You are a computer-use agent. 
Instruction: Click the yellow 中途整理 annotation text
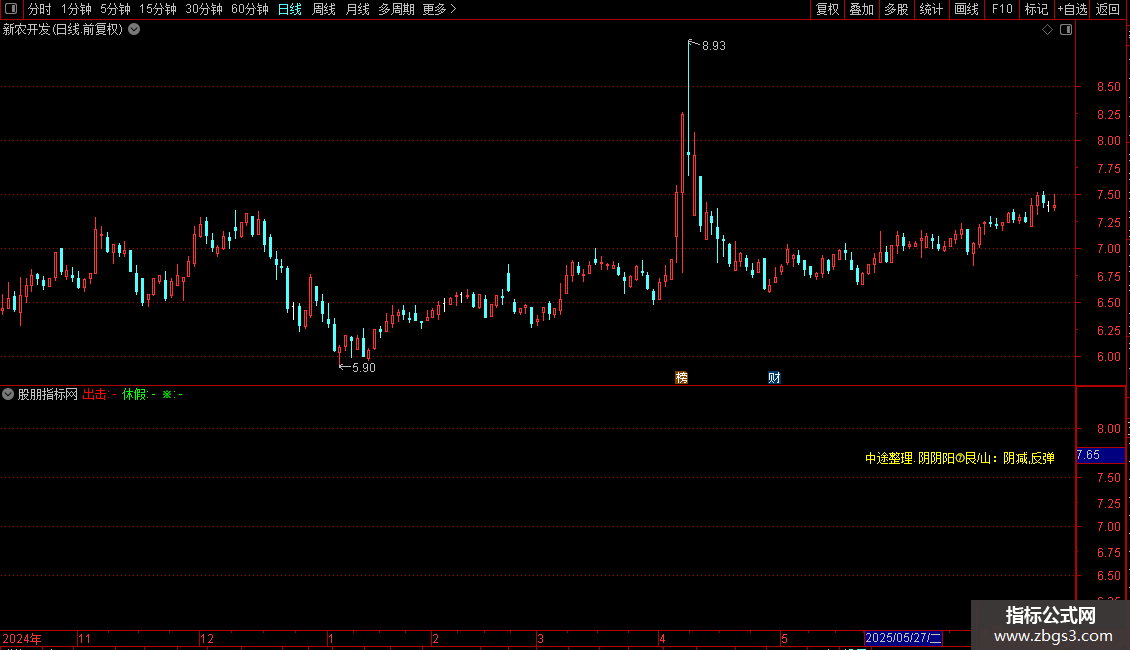click(960, 458)
